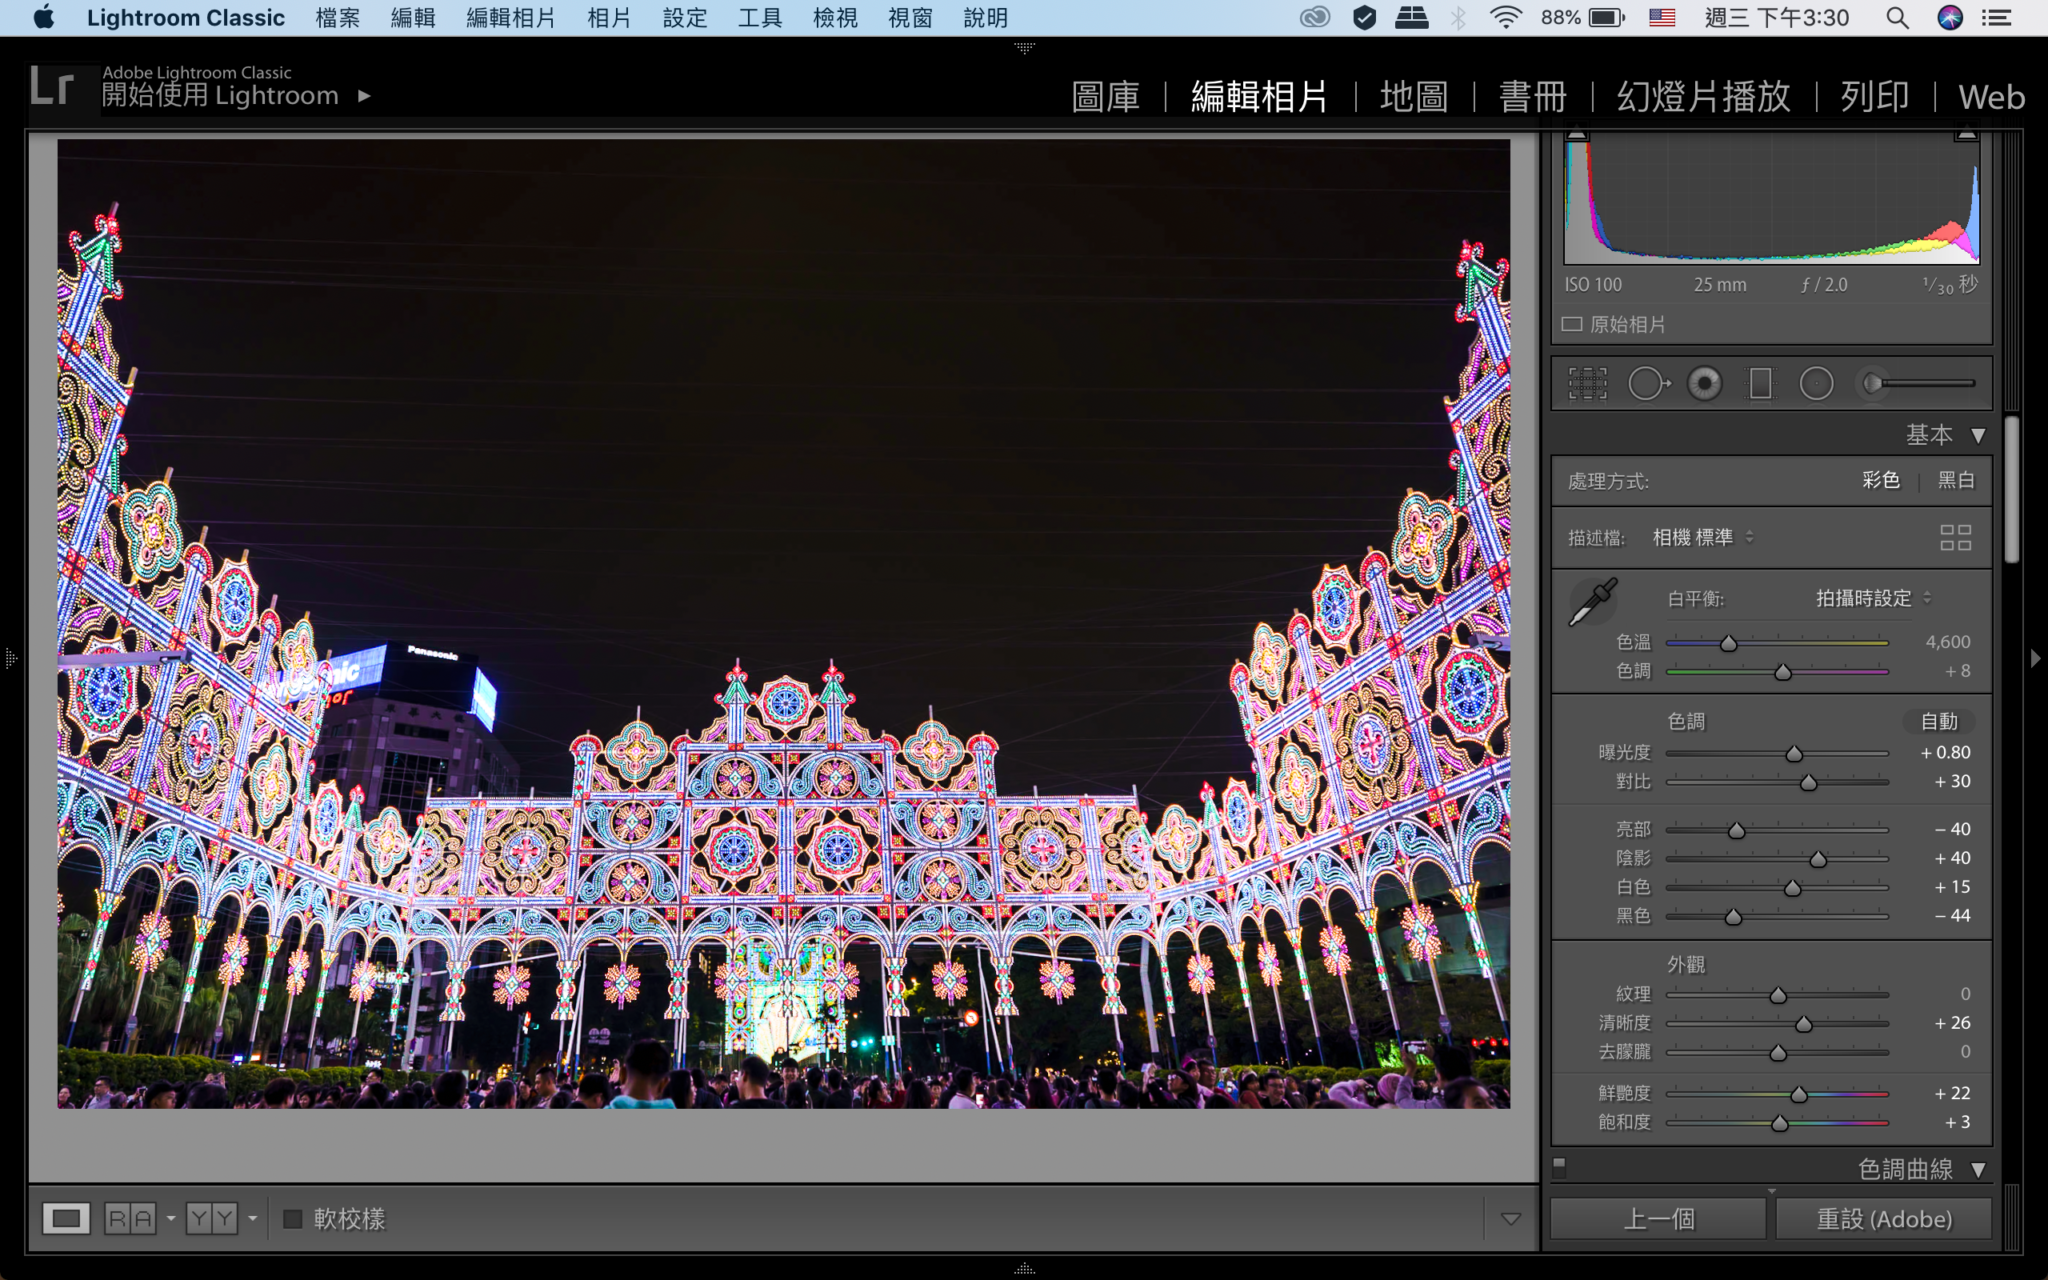Enable 軟校樣 soft proofing checkbox
Image resolution: width=2048 pixels, height=1280 pixels.
pos(293,1218)
